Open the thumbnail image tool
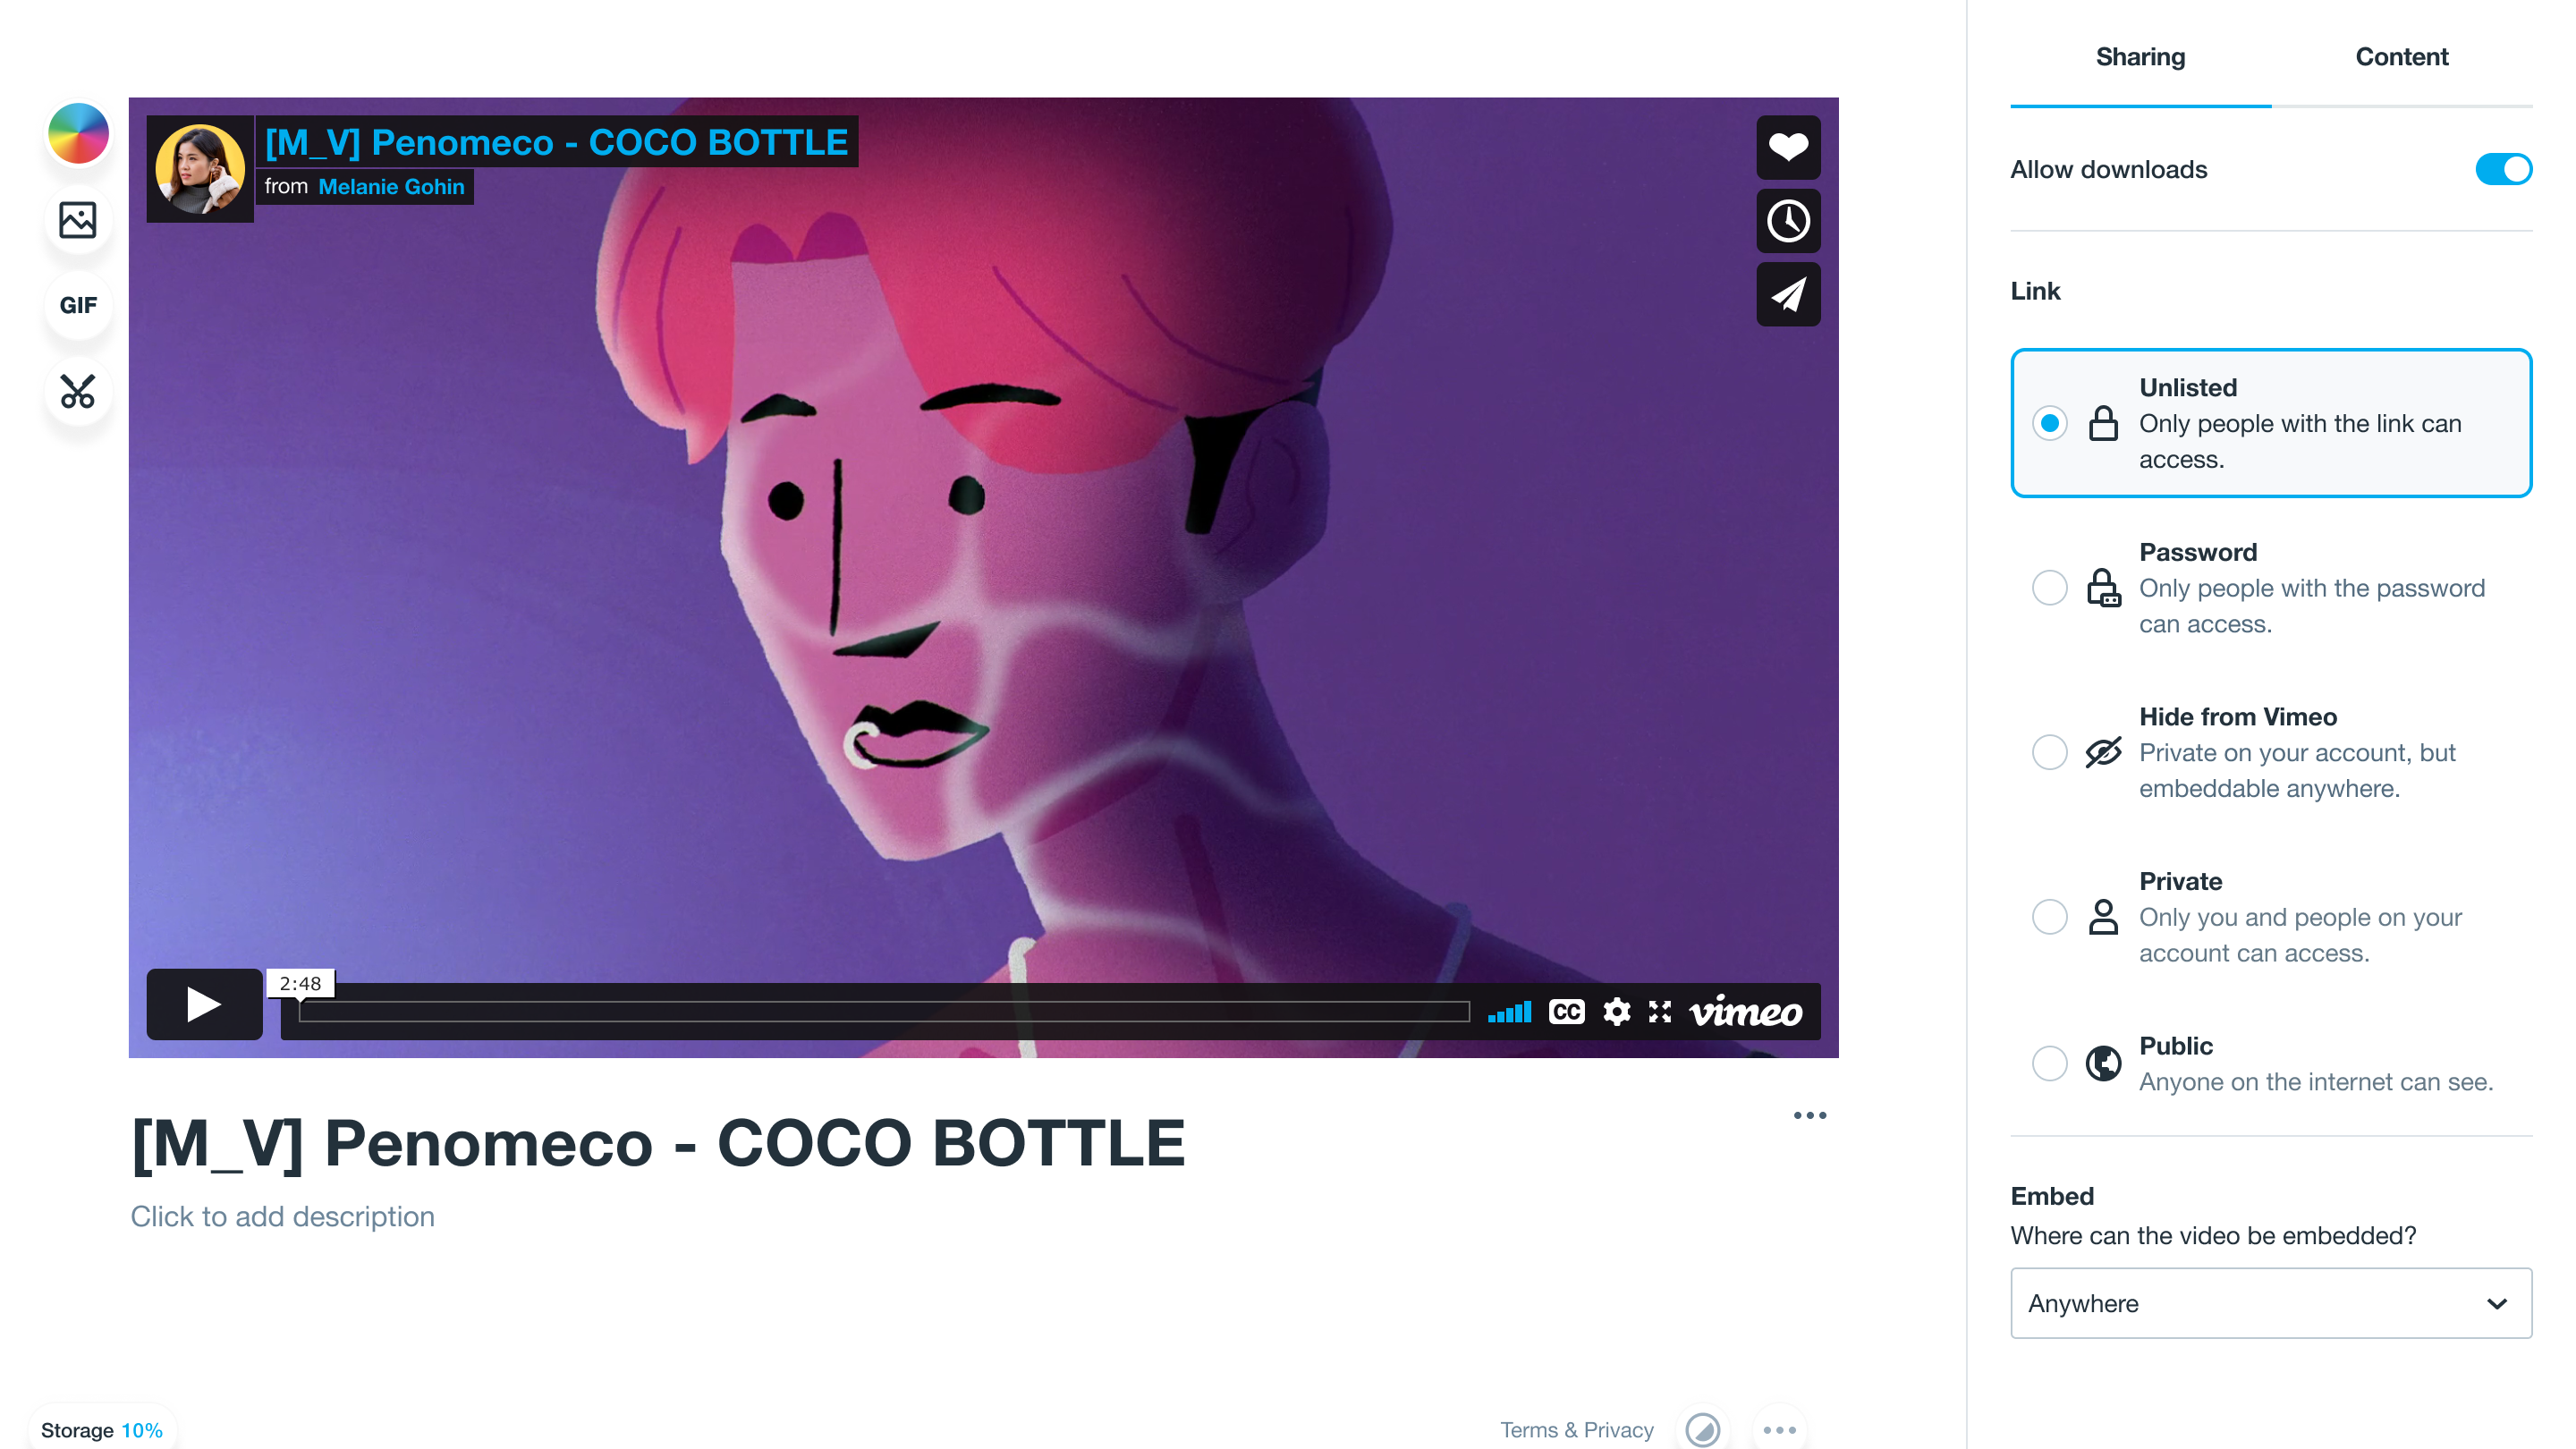The width and height of the screenshot is (2576, 1449). [78, 219]
